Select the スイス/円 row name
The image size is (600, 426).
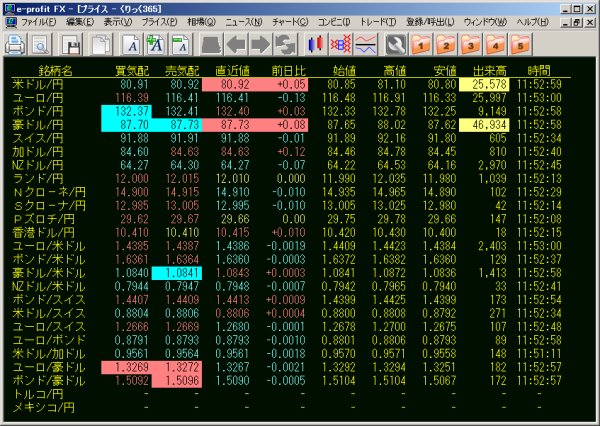(38, 138)
